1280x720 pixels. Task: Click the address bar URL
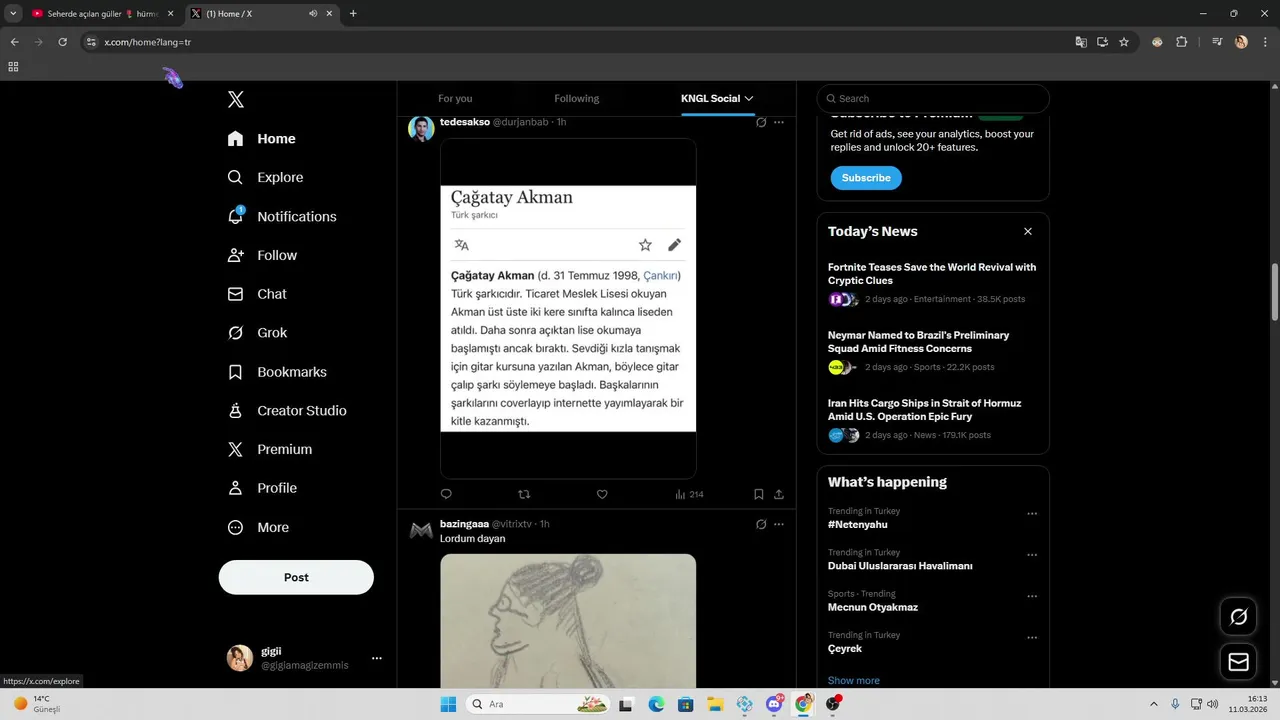pyautogui.click(x=148, y=42)
